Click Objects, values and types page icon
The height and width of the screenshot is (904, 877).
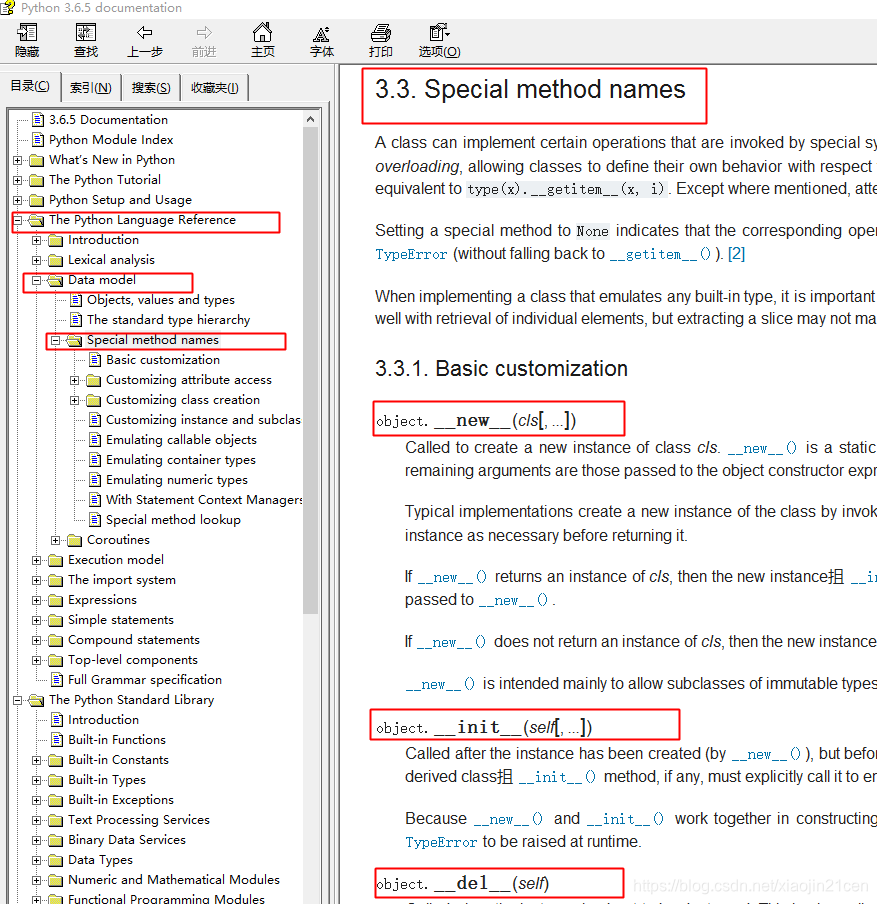pyautogui.click(x=76, y=300)
